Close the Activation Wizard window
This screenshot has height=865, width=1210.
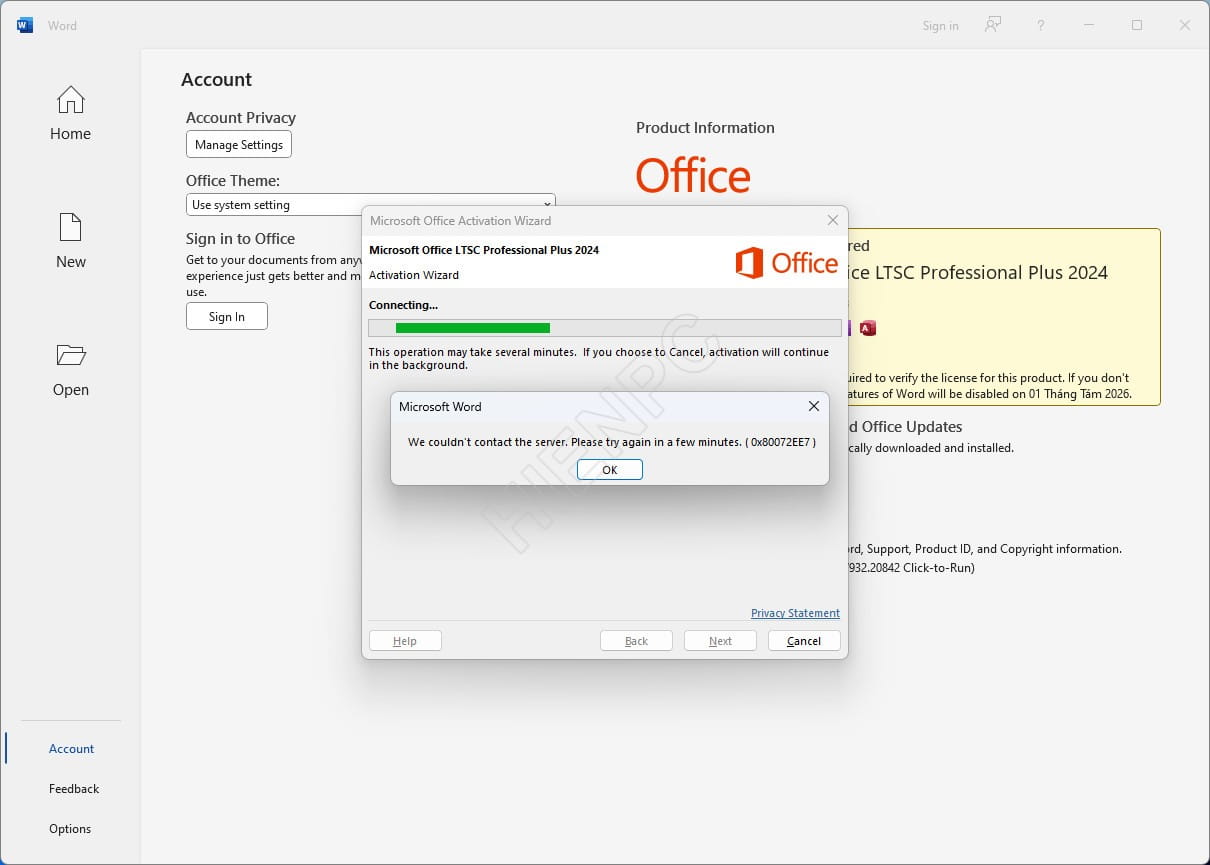click(833, 220)
